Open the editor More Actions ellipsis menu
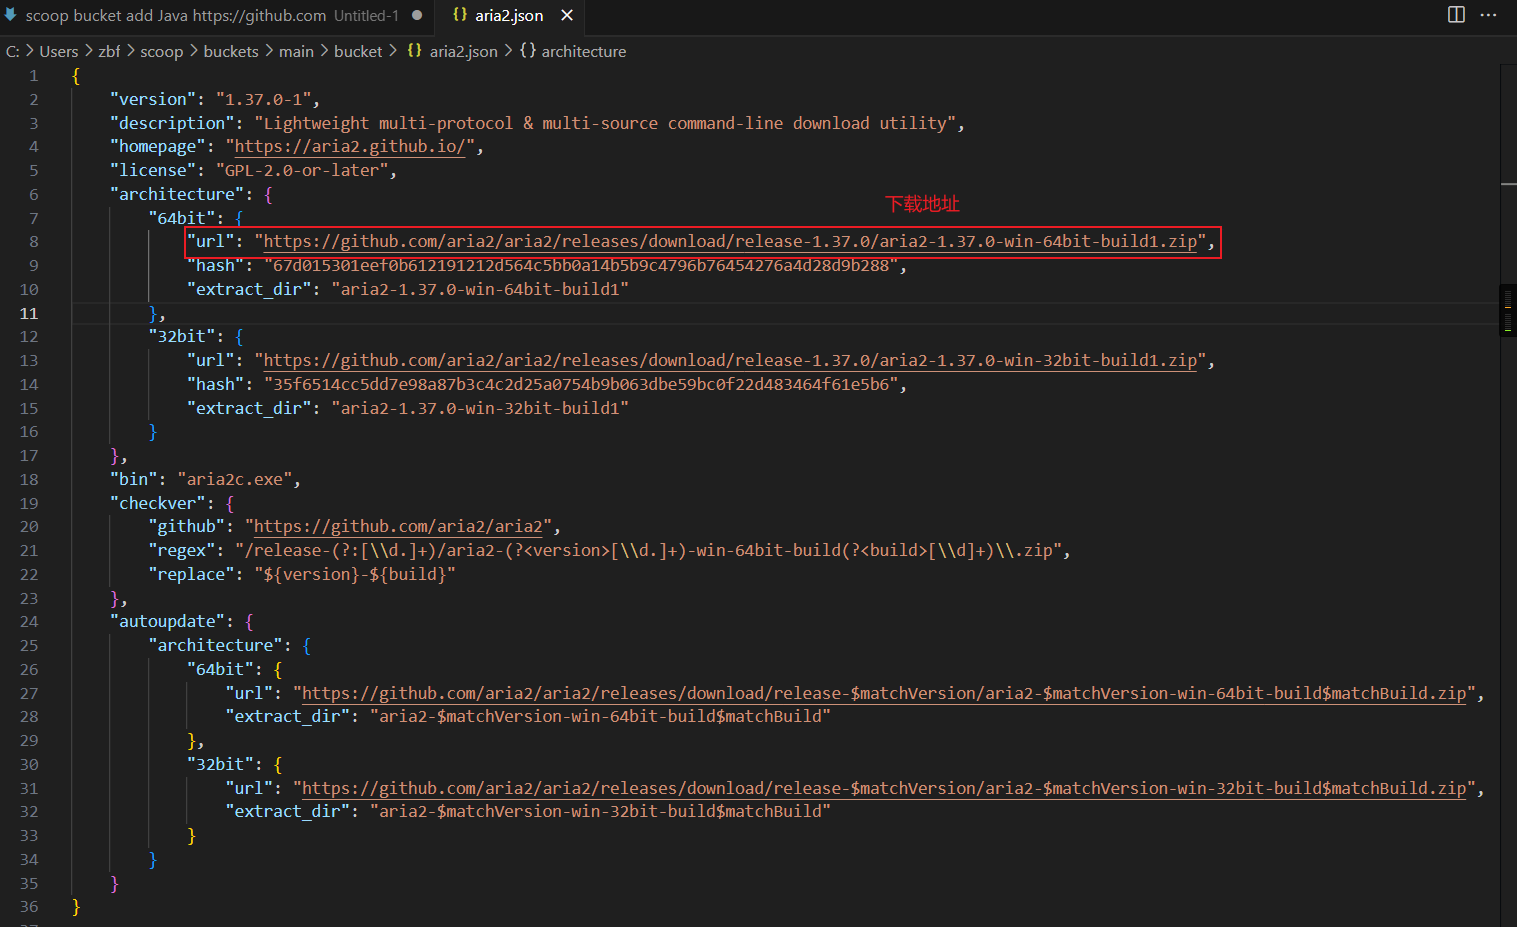This screenshot has width=1517, height=927. (1488, 14)
